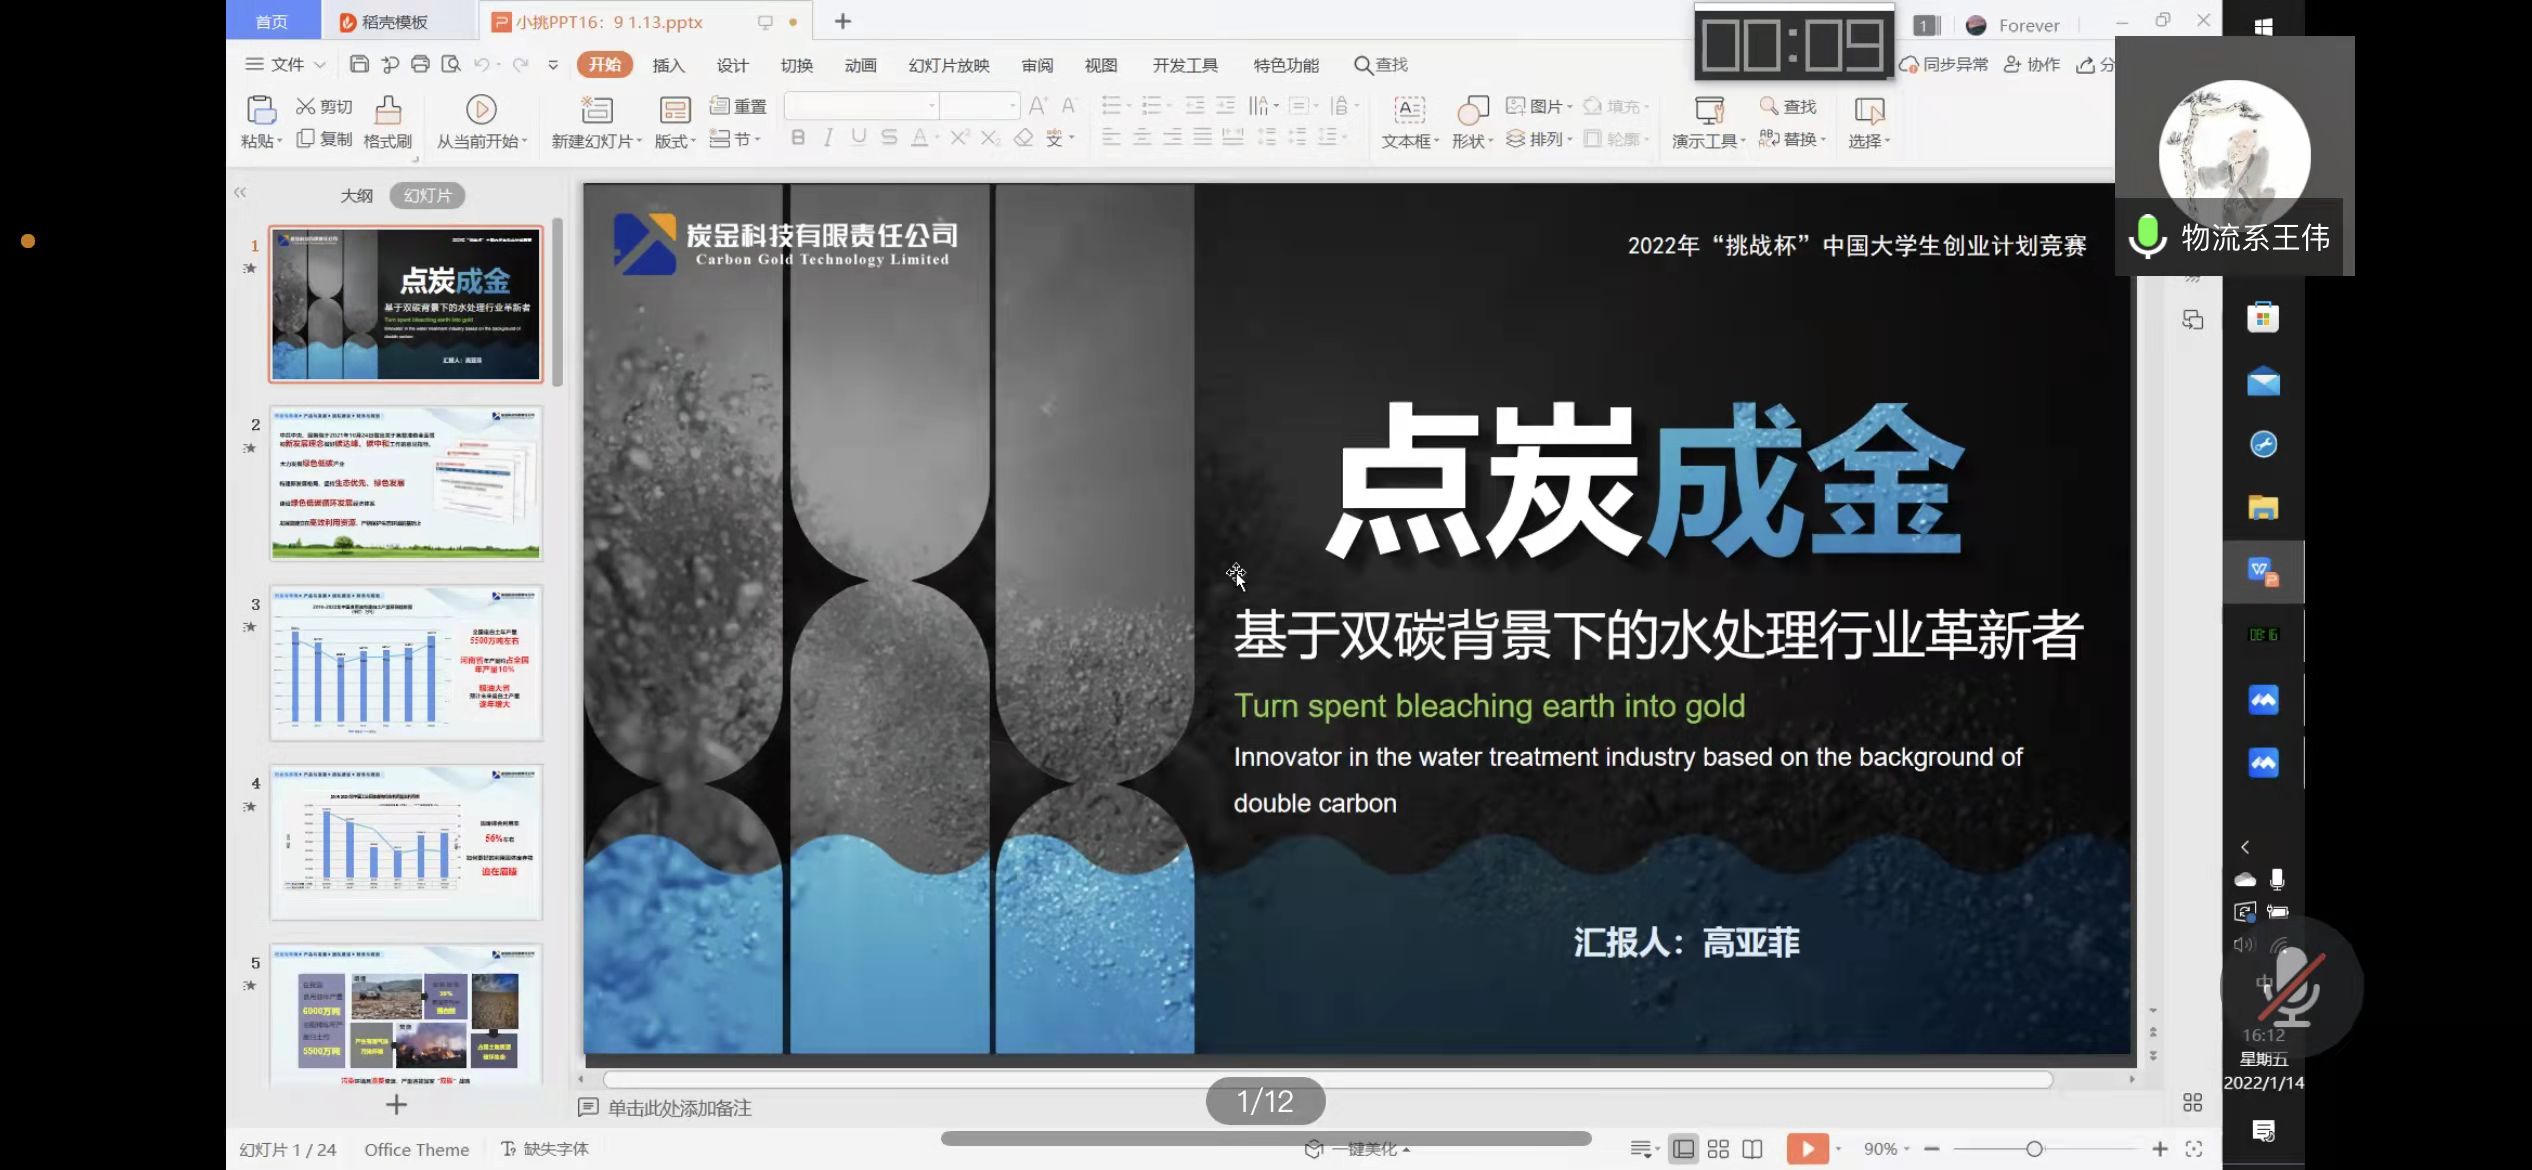Open Print Preview from quick access toolbar

(x=451, y=64)
